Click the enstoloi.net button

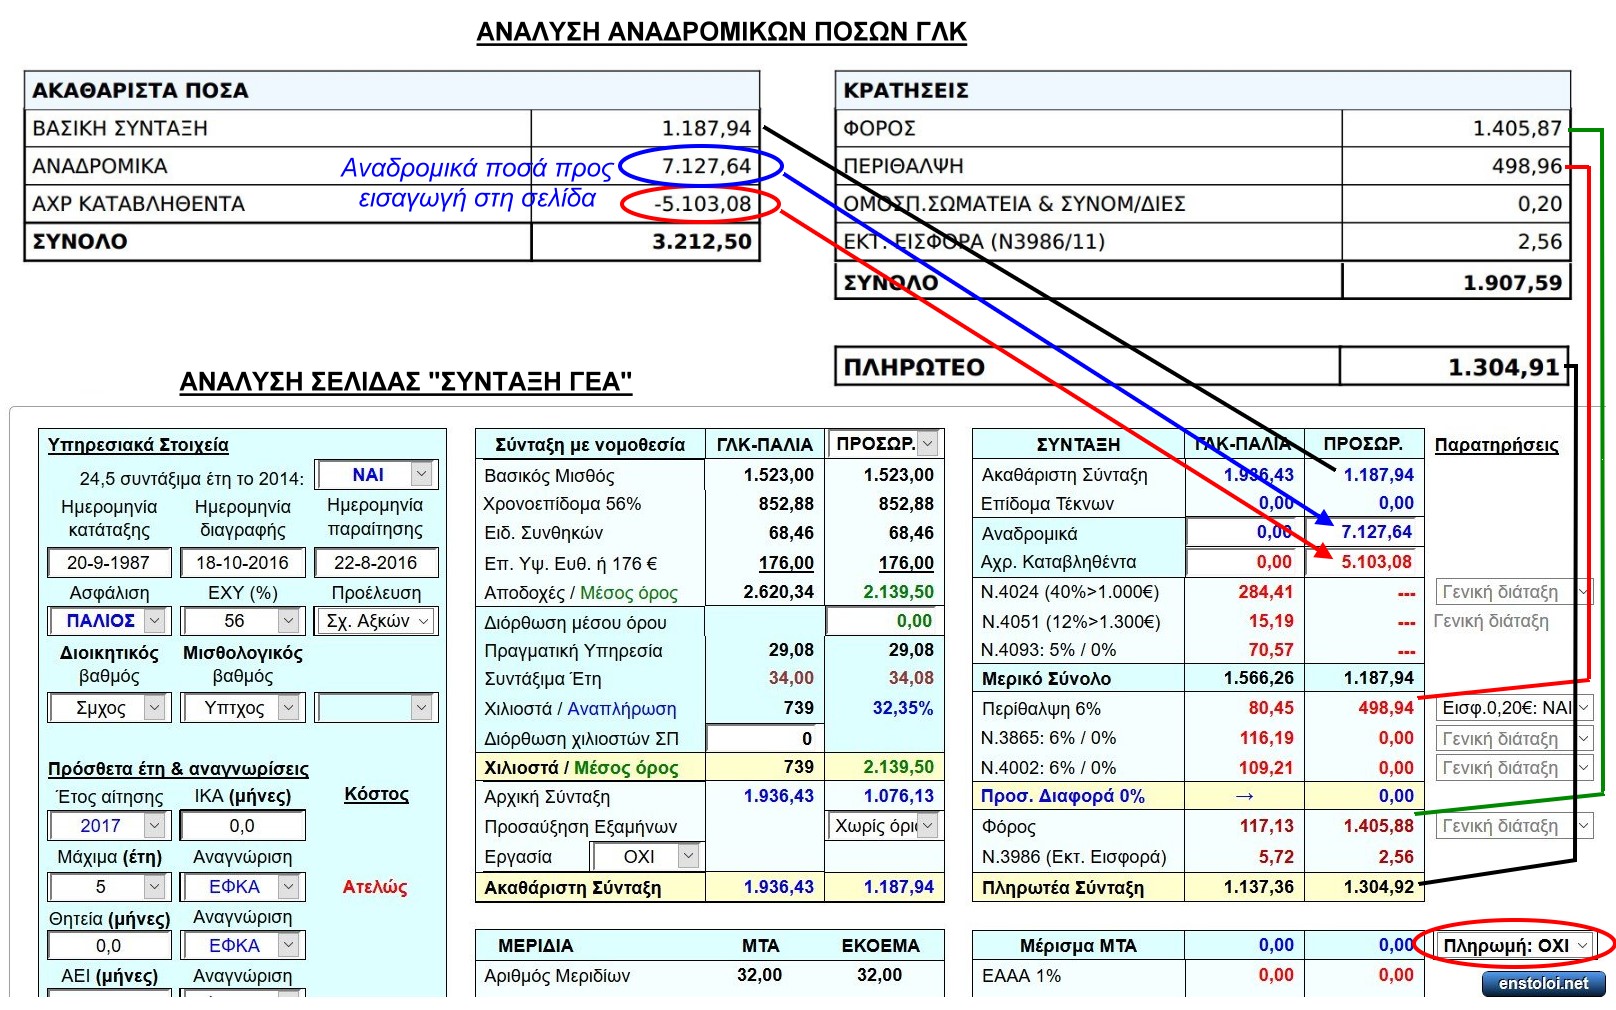(1543, 984)
